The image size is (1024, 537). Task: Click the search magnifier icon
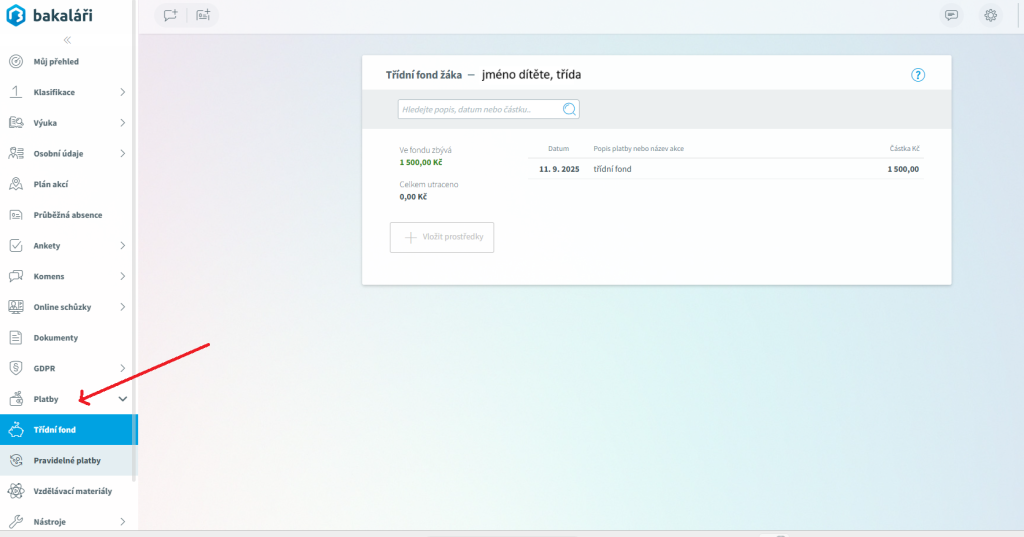coord(569,109)
